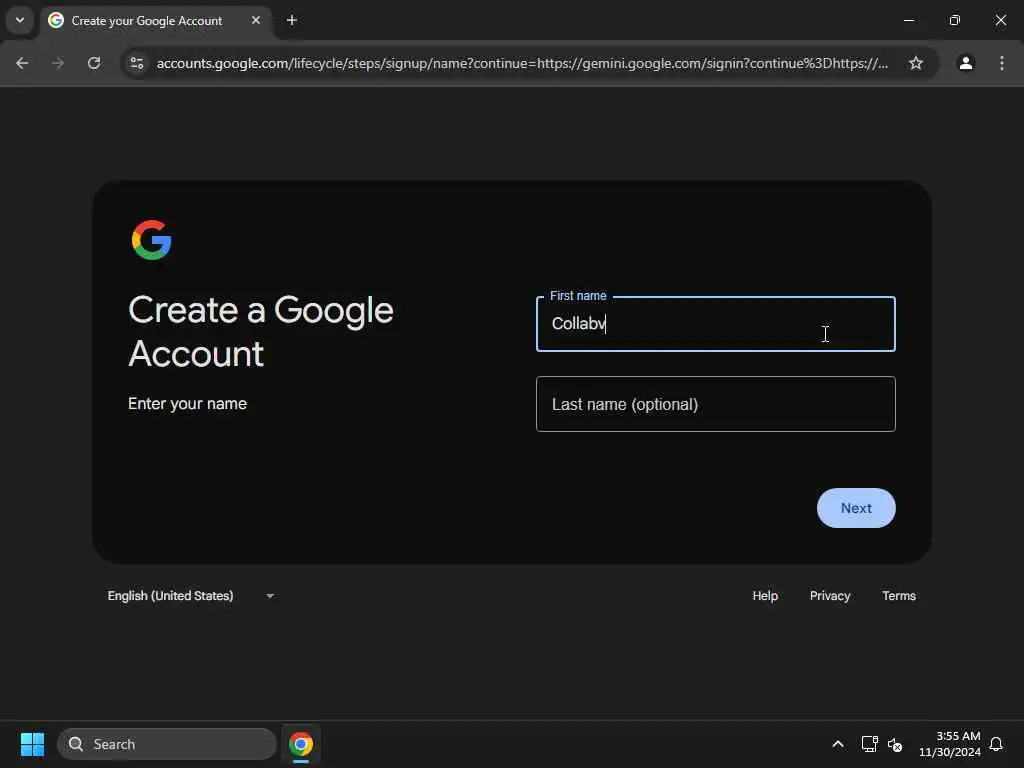
Task: Bookmark this page with the star
Action: coord(916,63)
